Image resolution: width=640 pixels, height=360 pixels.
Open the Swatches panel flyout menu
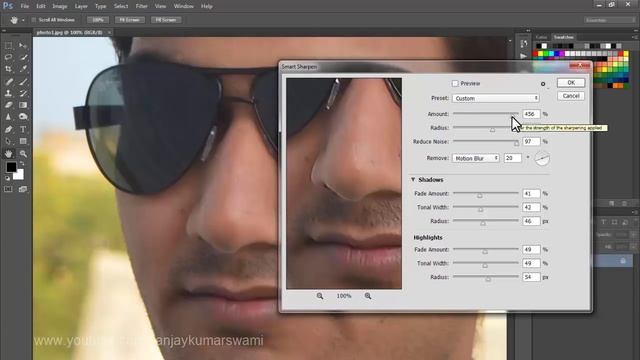pos(635,37)
